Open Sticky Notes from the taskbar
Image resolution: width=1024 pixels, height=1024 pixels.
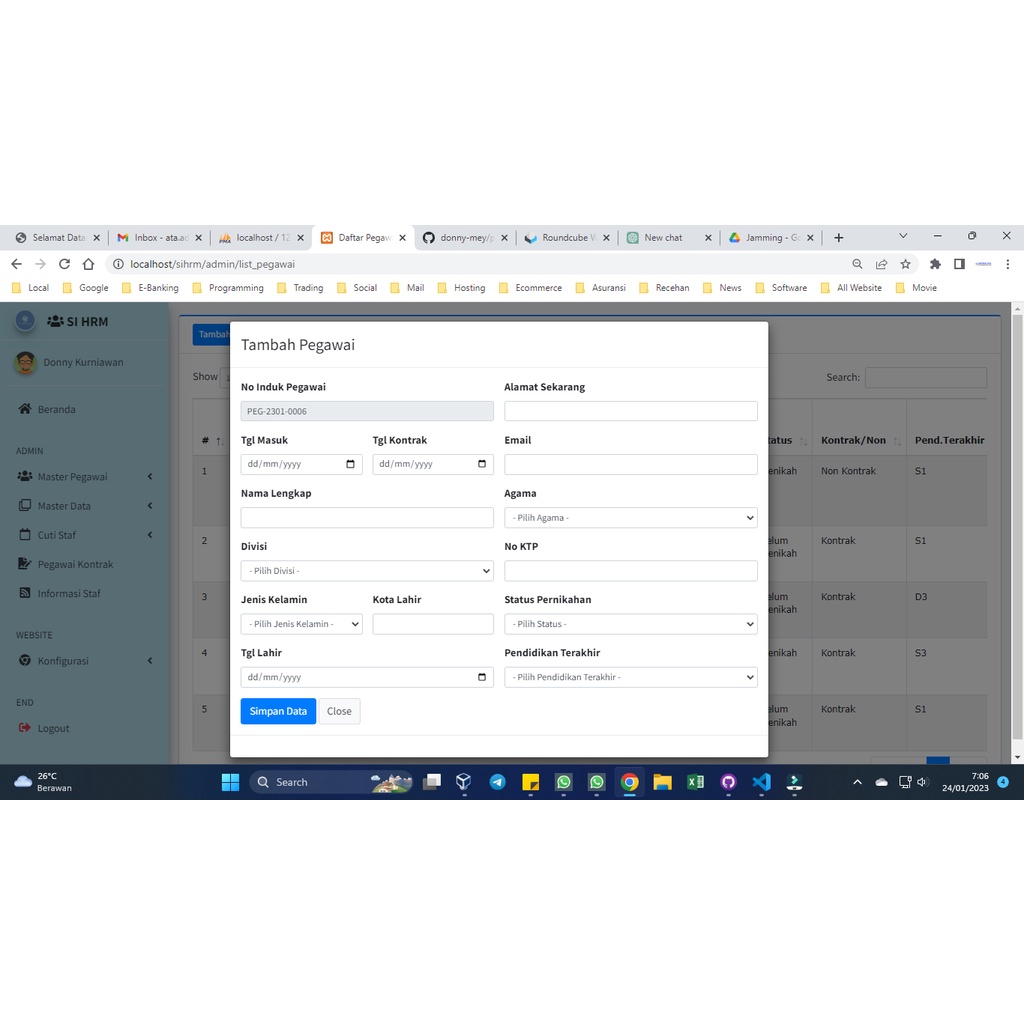530,782
